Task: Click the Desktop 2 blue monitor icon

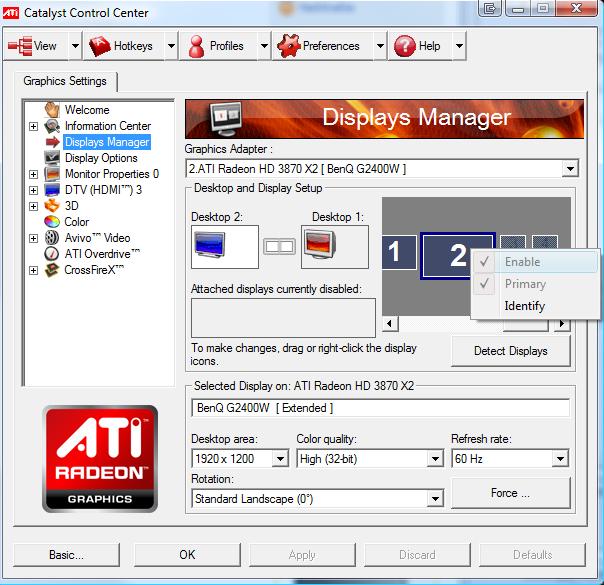Action: 210,246
